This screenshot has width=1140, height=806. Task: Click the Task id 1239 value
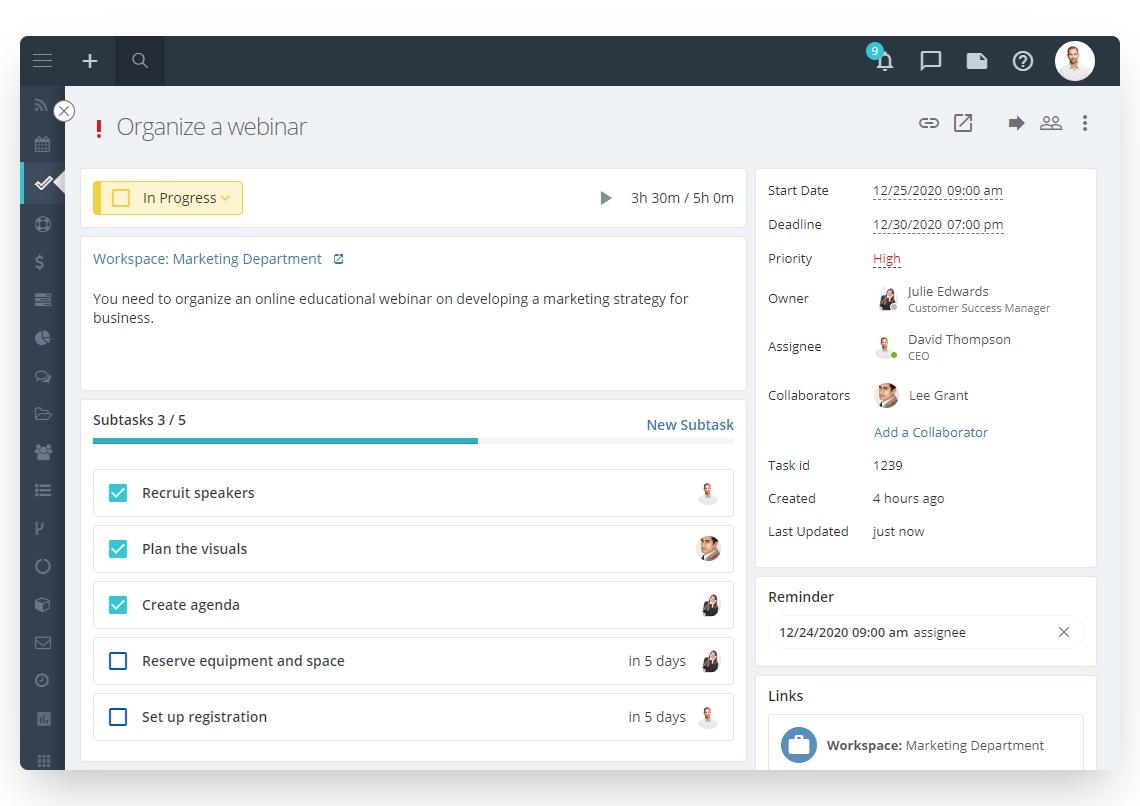[888, 465]
